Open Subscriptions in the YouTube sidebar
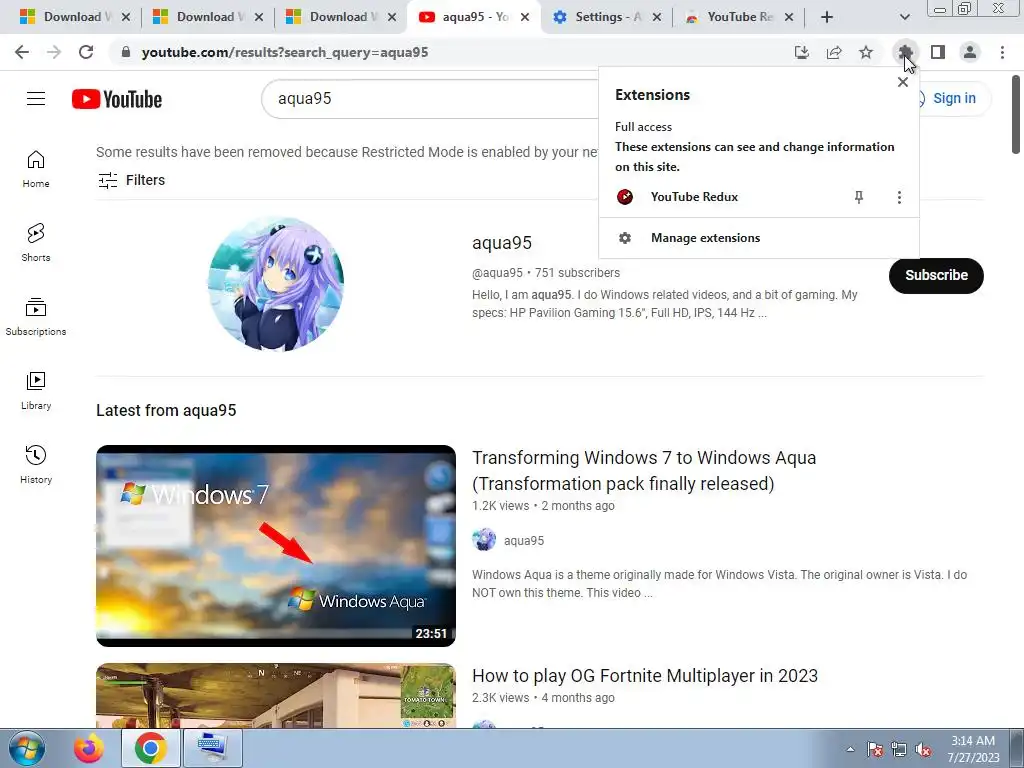 [36, 317]
